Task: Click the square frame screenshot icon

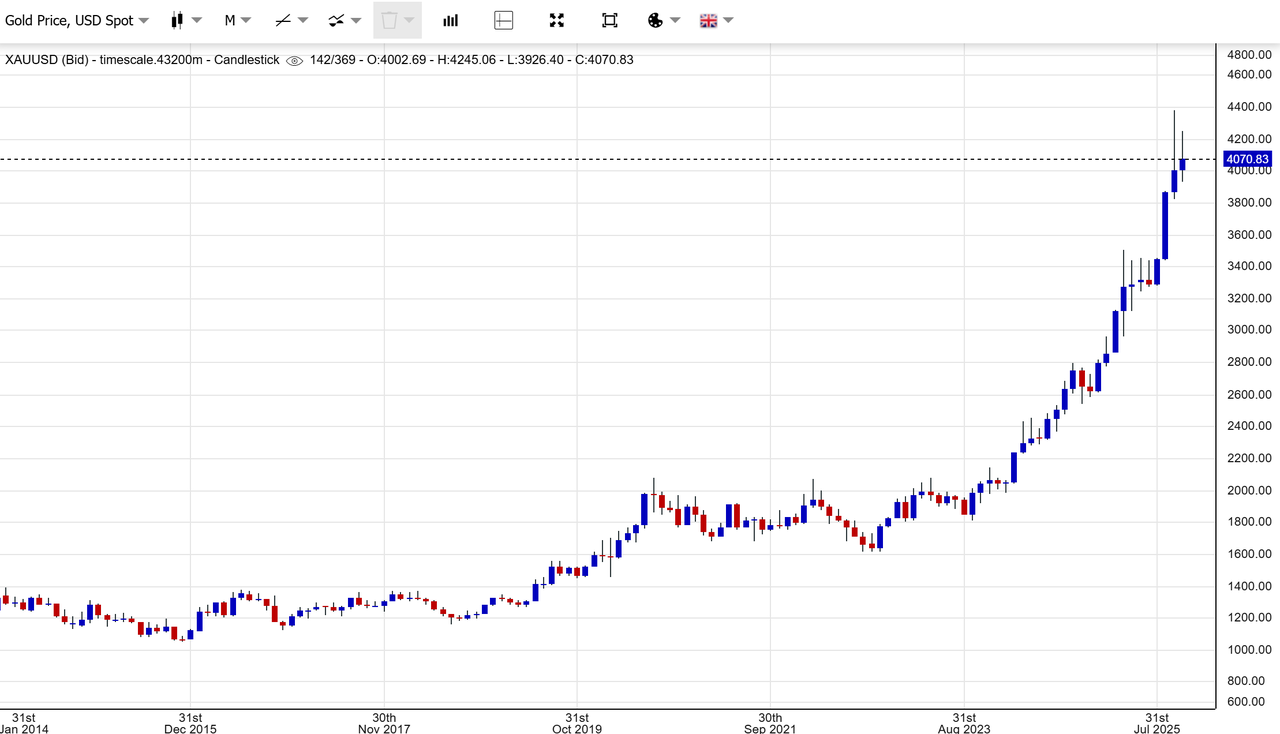Action: tap(610, 20)
